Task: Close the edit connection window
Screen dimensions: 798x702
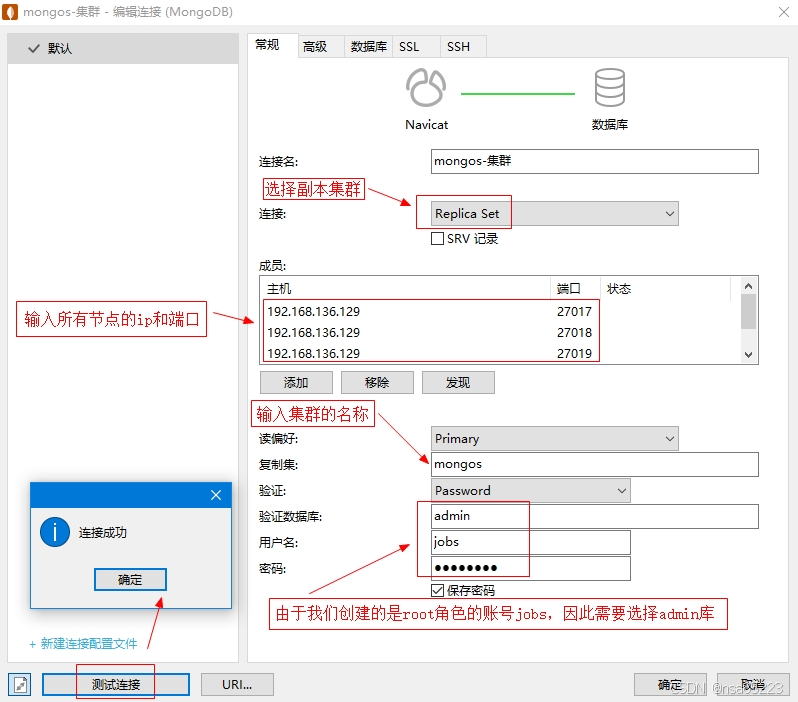Action: click(784, 12)
